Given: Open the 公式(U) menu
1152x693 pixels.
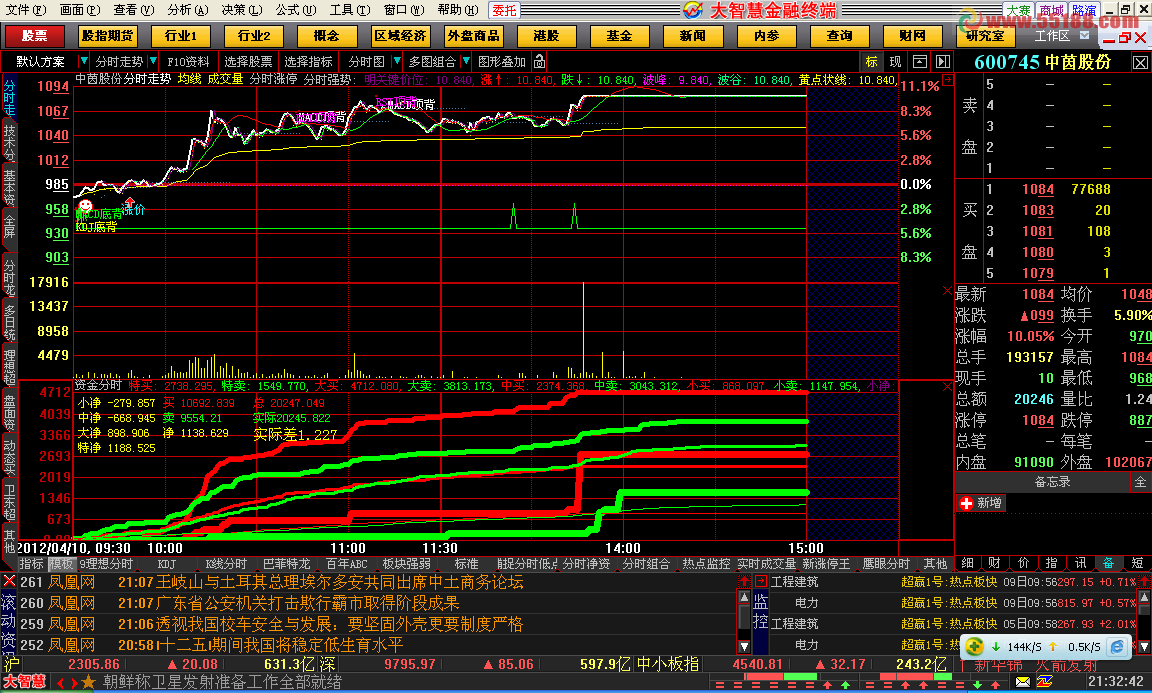Looking at the screenshot, I should (x=296, y=10).
